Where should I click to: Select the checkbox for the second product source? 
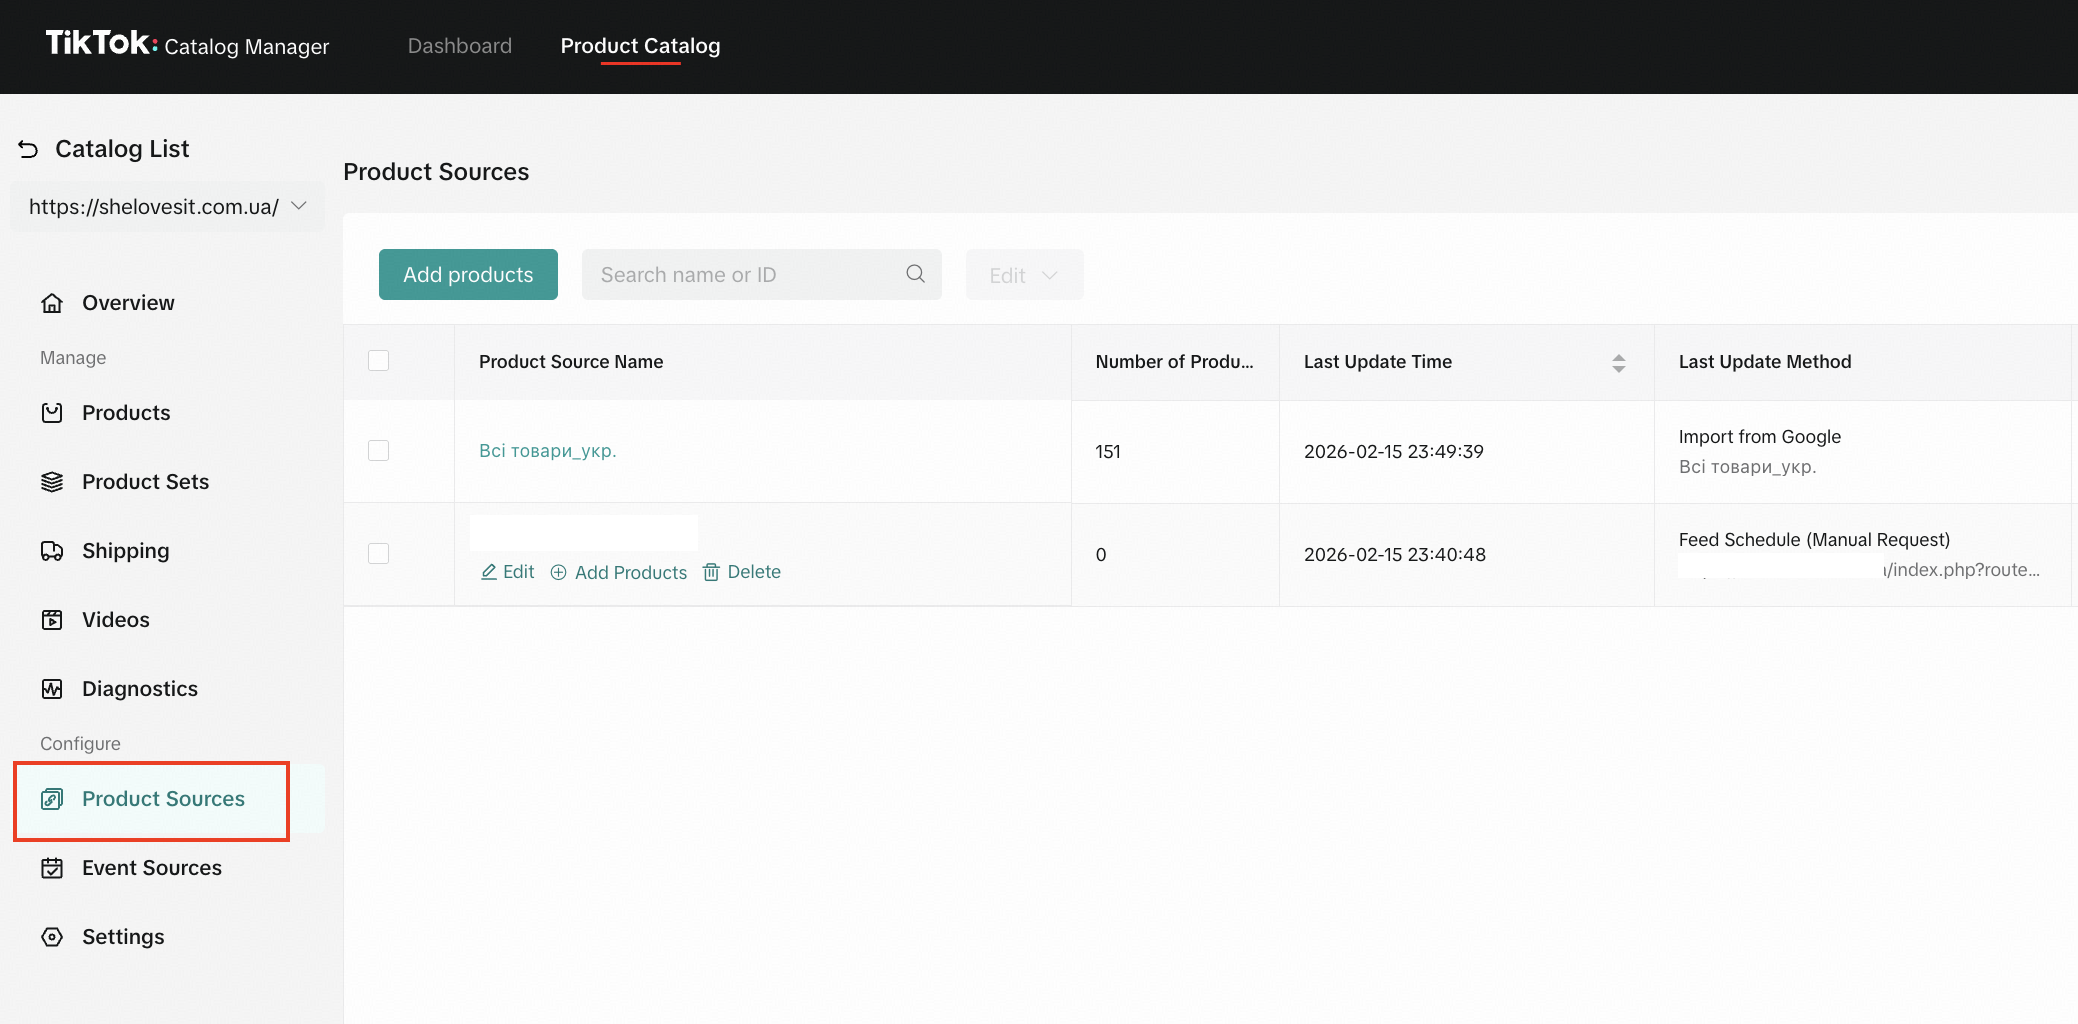[378, 554]
